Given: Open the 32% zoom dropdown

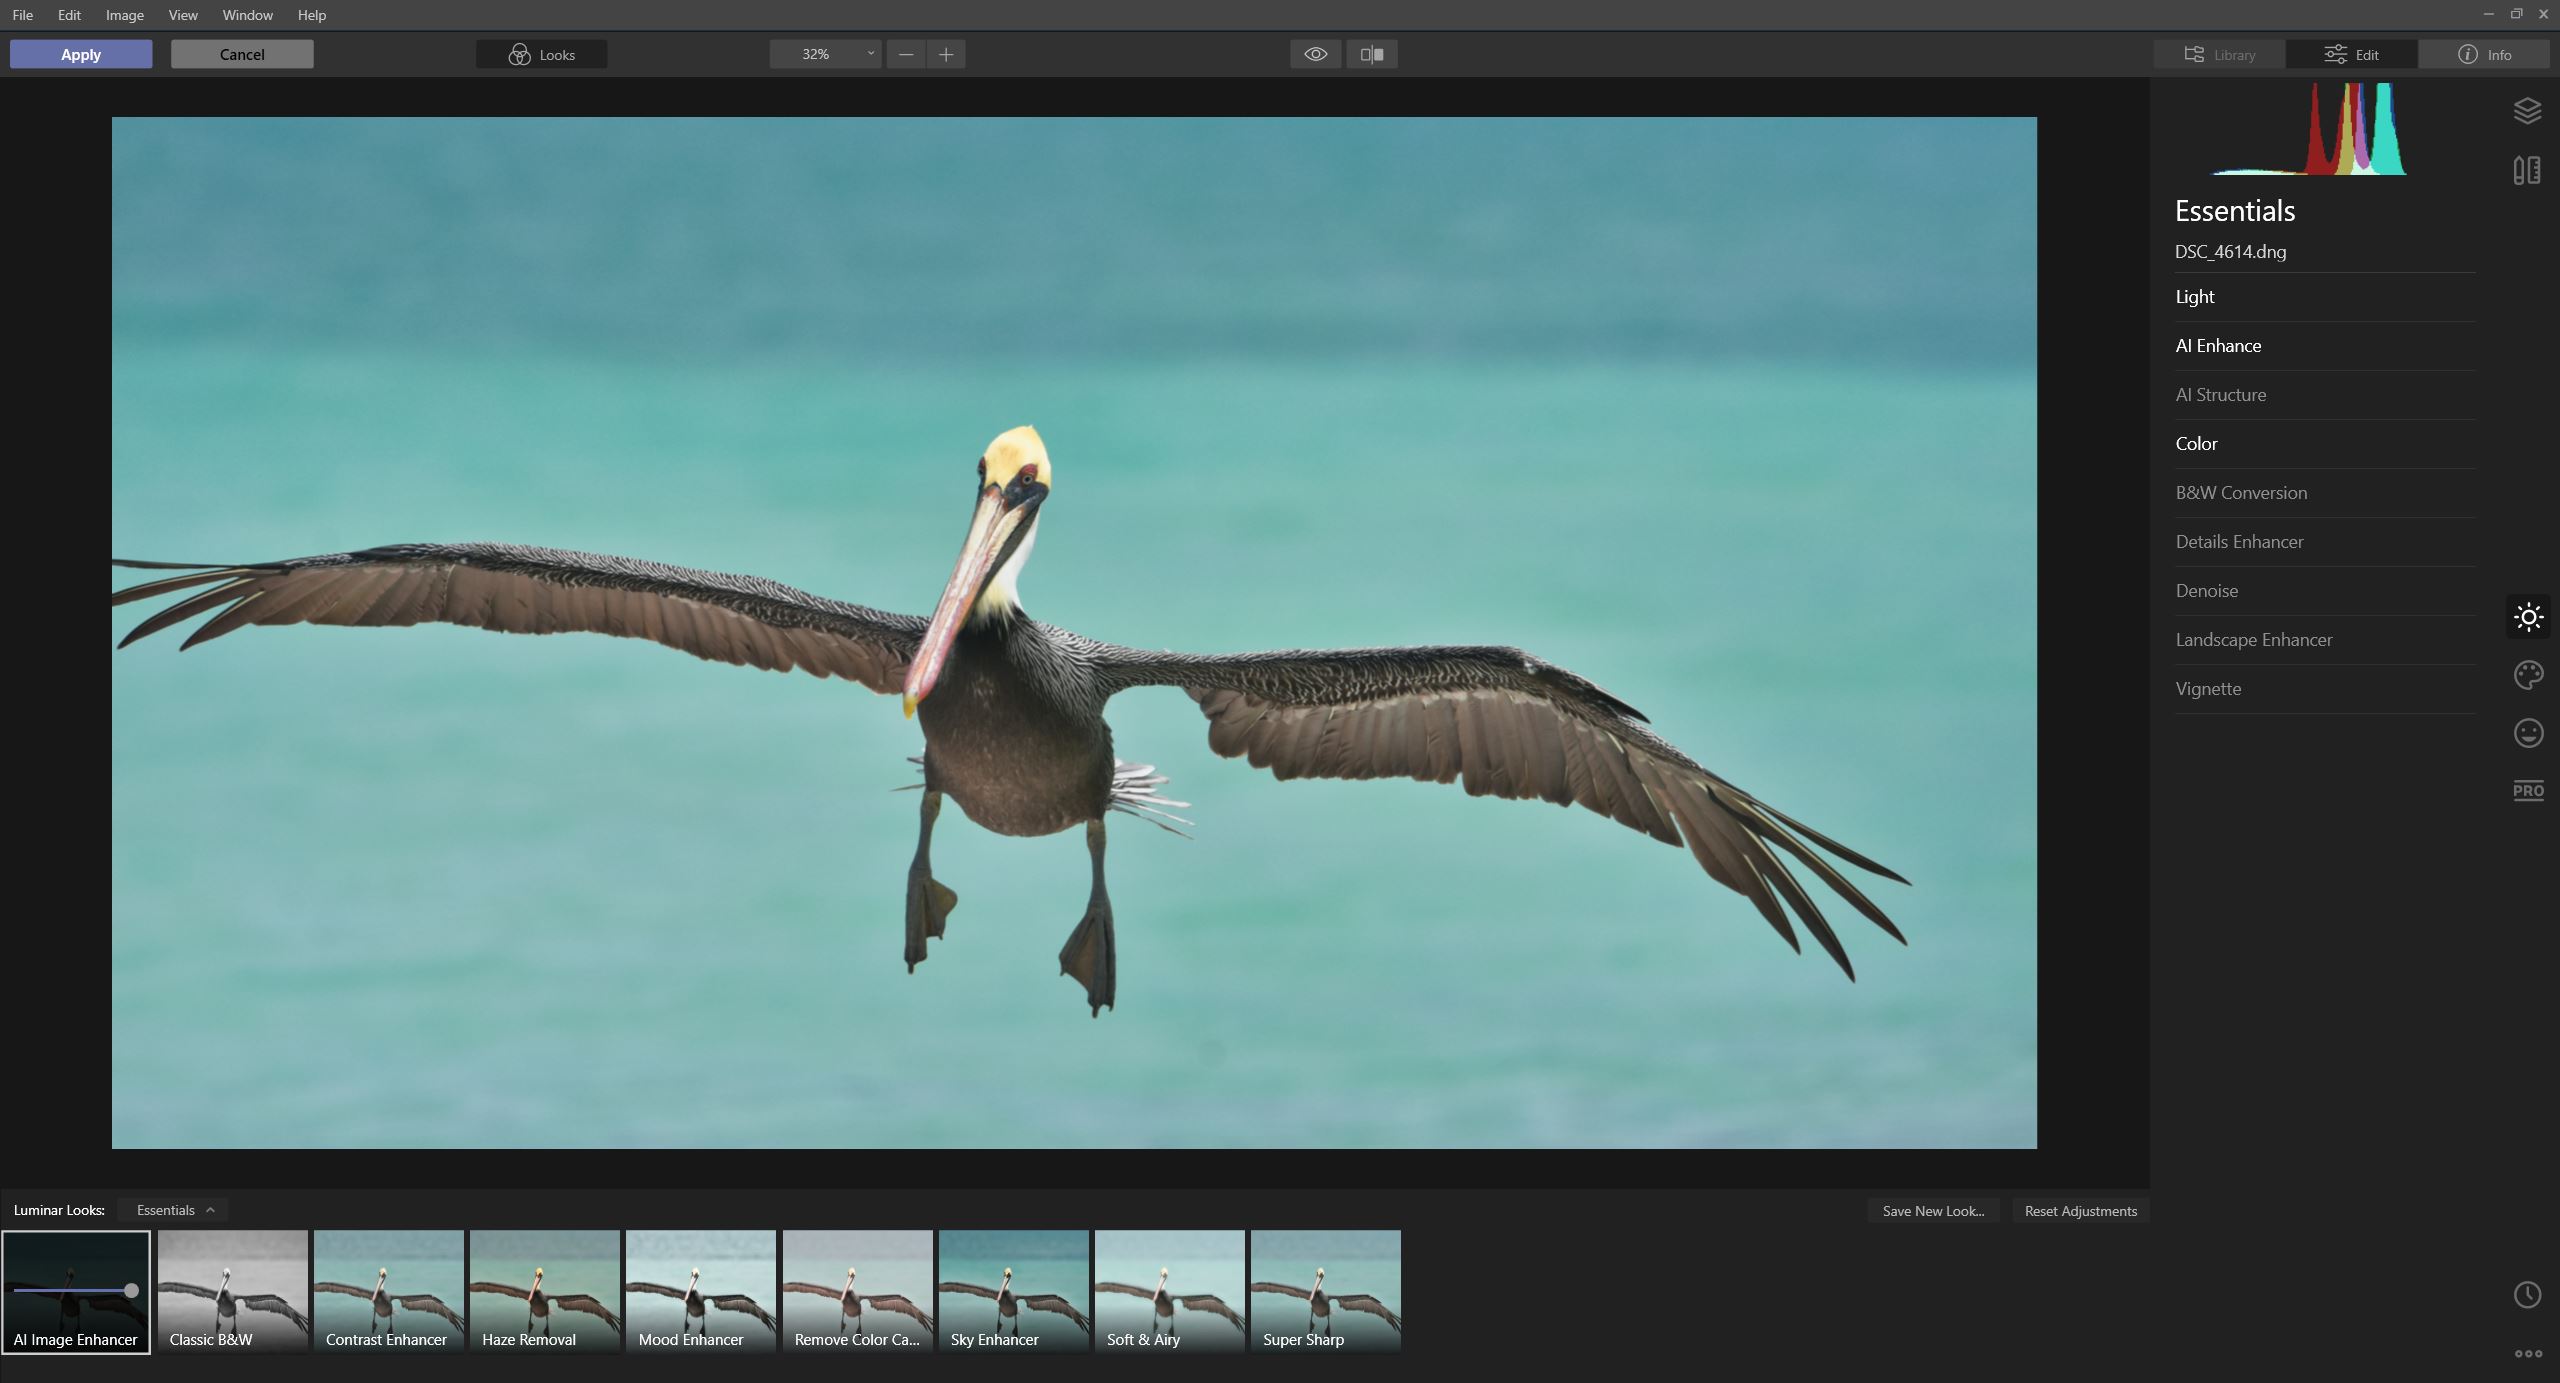Looking at the screenshot, I should pyautogui.click(x=826, y=54).
